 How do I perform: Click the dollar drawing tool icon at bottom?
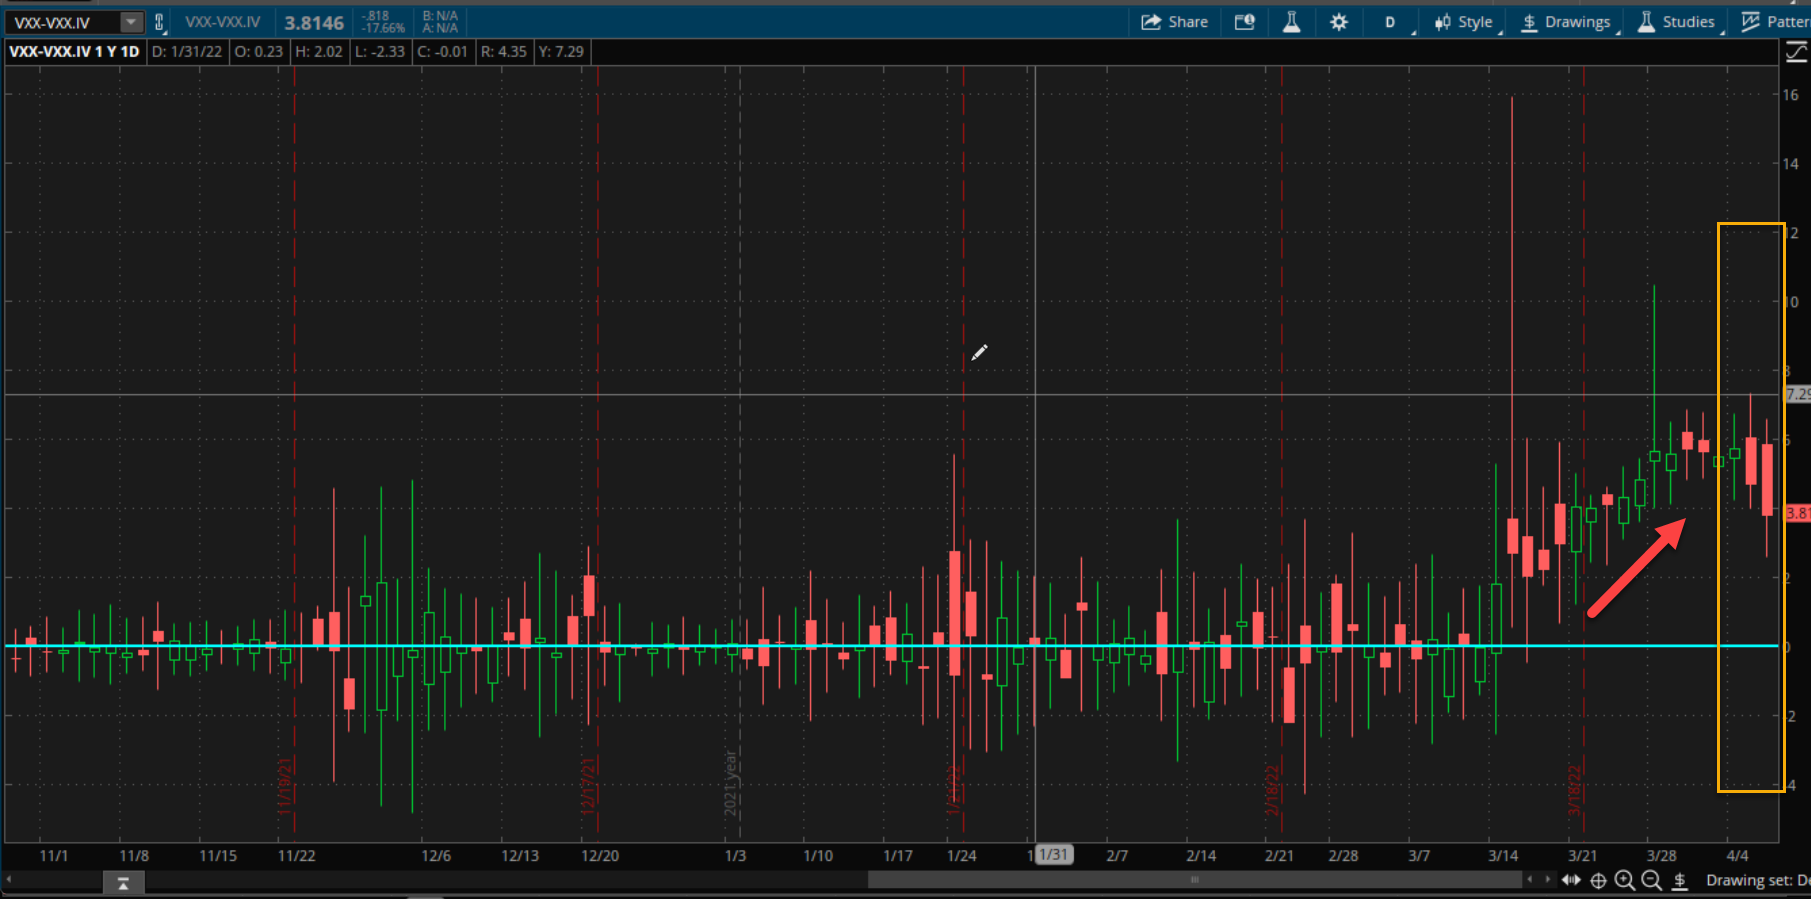pos(1681,880)
